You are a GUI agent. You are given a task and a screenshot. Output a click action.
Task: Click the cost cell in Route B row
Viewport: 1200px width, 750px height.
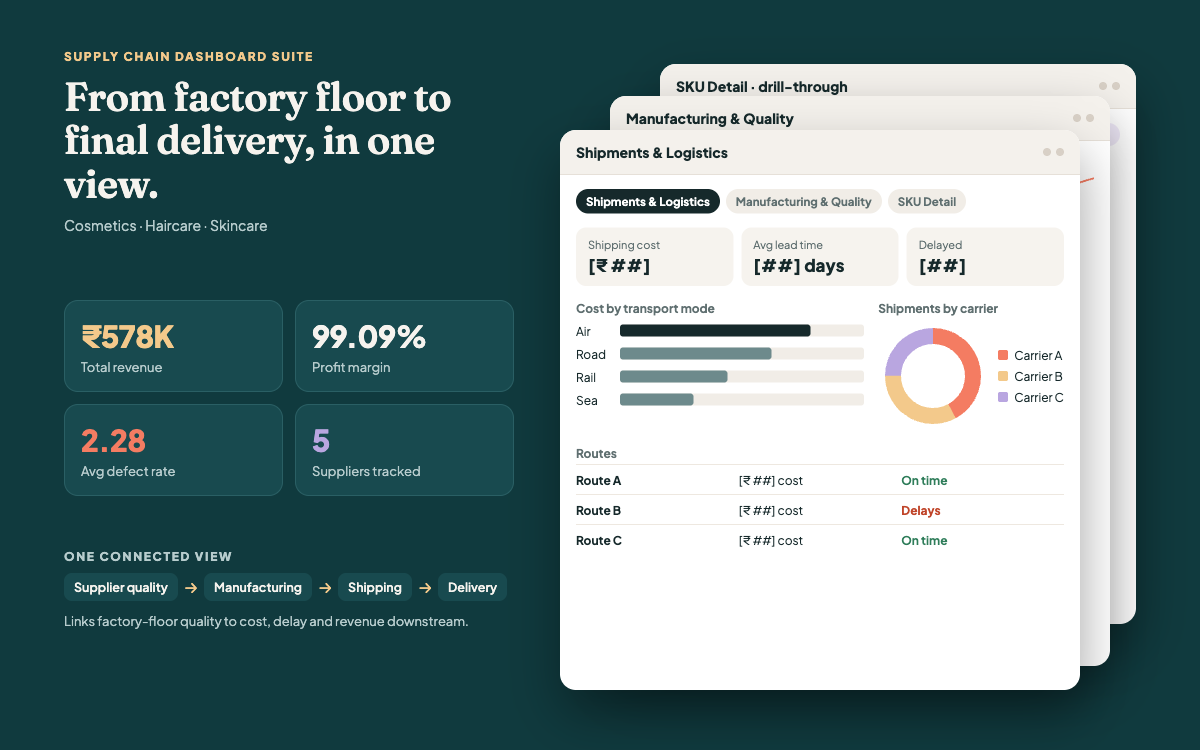pos(771,510)
